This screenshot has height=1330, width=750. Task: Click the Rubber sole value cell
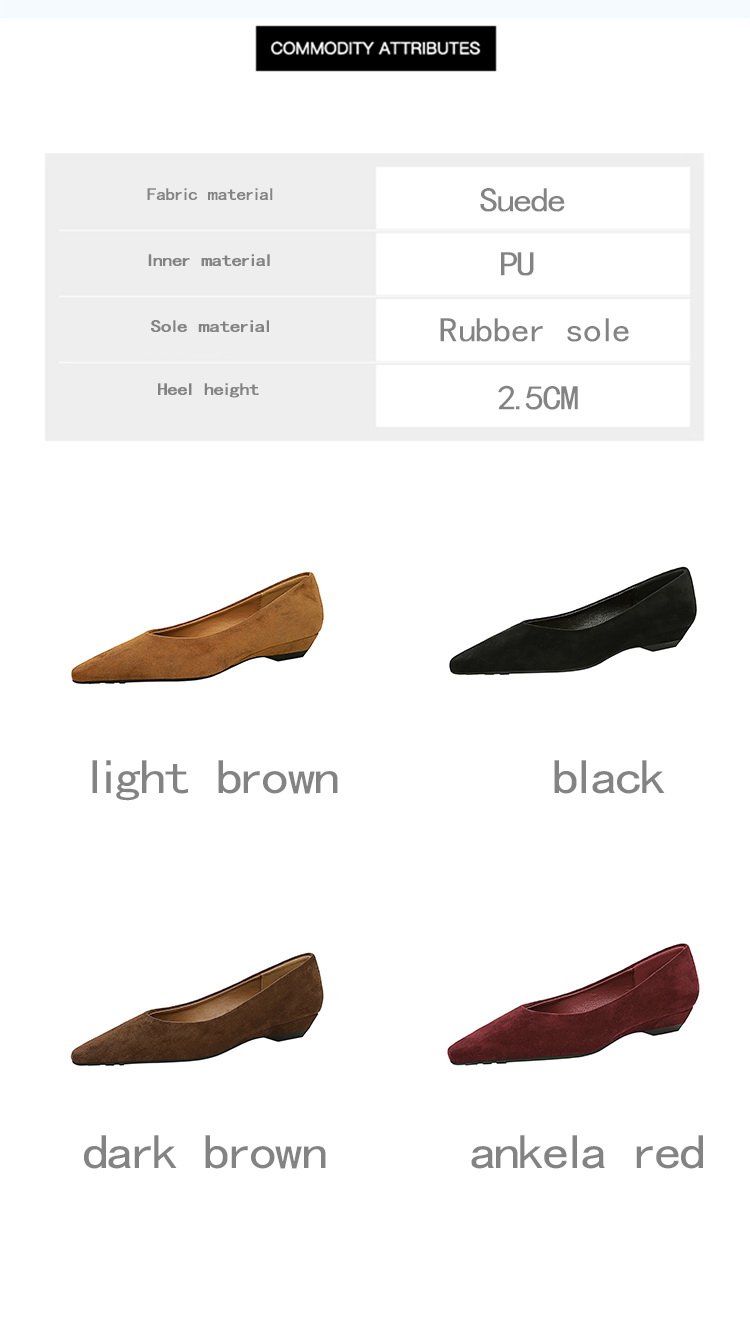(x=533, y=330)
